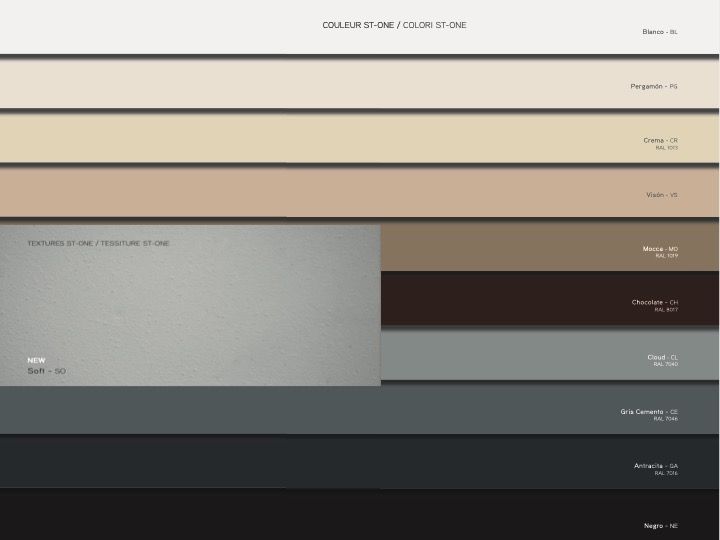
Task: Click the RAL 7016 code text
Action: [x=666, y=473]
